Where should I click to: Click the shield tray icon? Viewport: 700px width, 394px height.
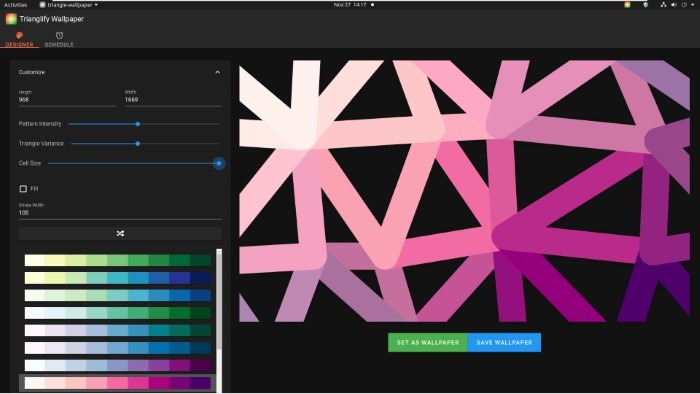pyautogui.click(x=646, y=5)
